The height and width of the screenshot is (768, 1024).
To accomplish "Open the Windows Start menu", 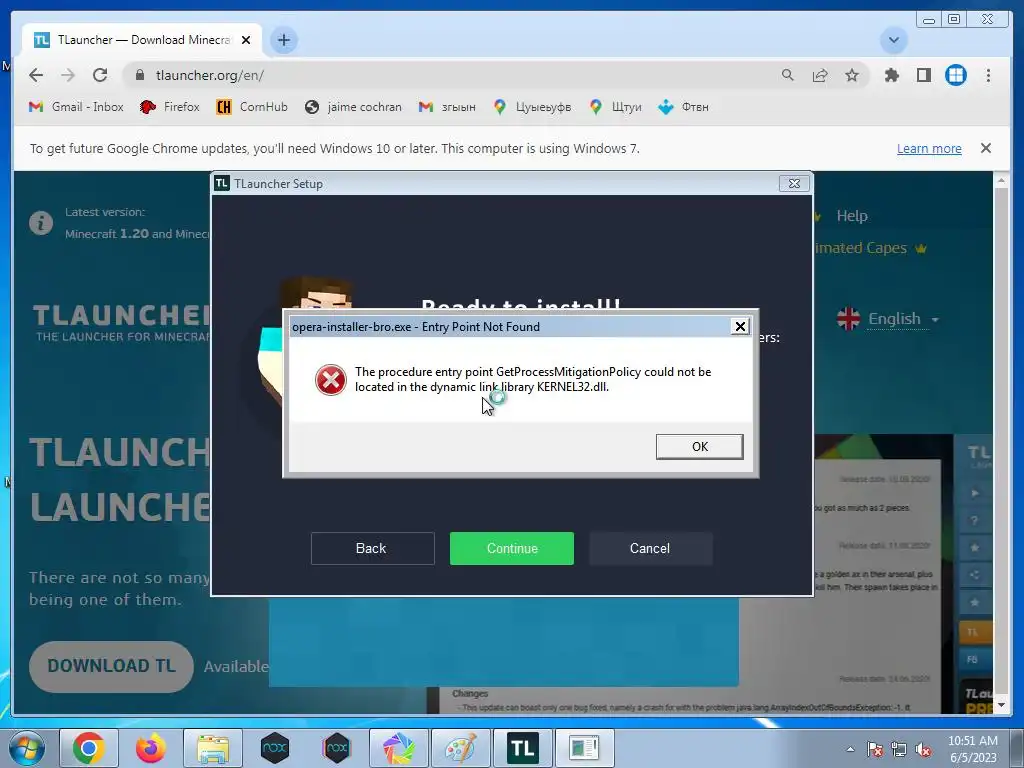I will [x=26, y=748].
